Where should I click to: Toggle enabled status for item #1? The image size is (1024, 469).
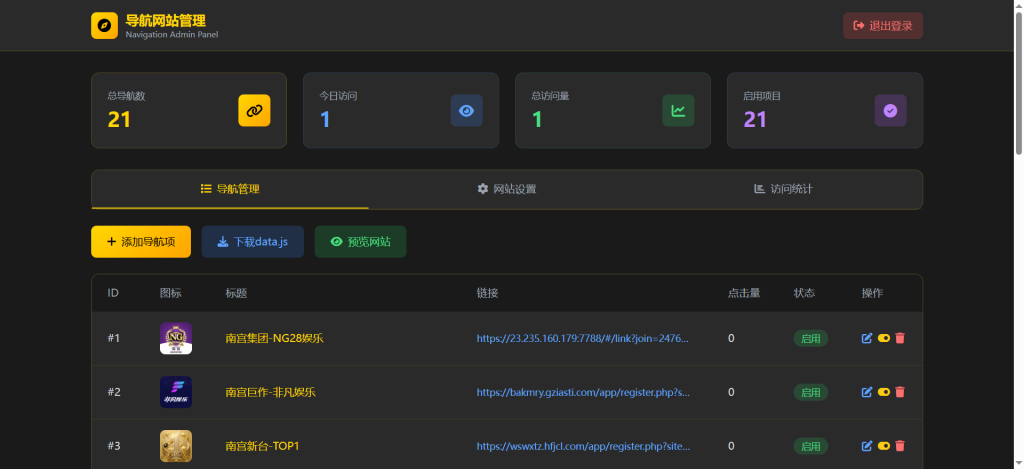point(884,338)
